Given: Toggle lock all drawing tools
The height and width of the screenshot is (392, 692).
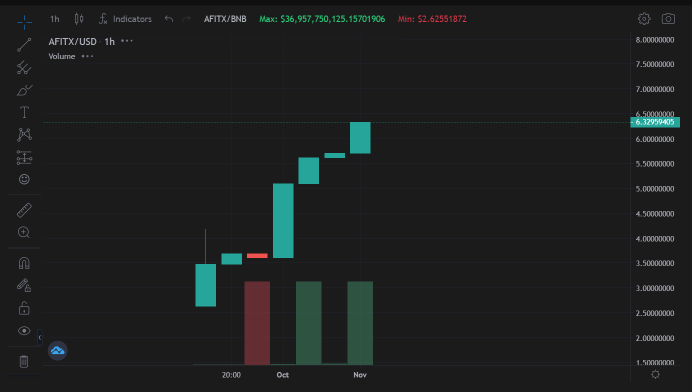Looking at the screenshot, I should [24, 308].
